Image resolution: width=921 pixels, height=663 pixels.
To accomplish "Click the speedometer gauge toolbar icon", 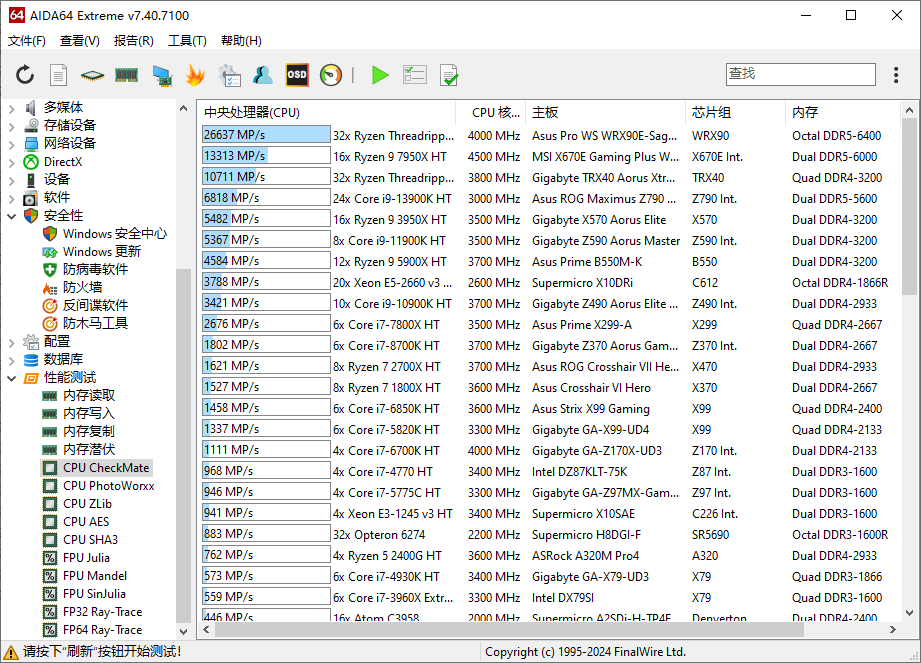I will click(x=331, y=75).
